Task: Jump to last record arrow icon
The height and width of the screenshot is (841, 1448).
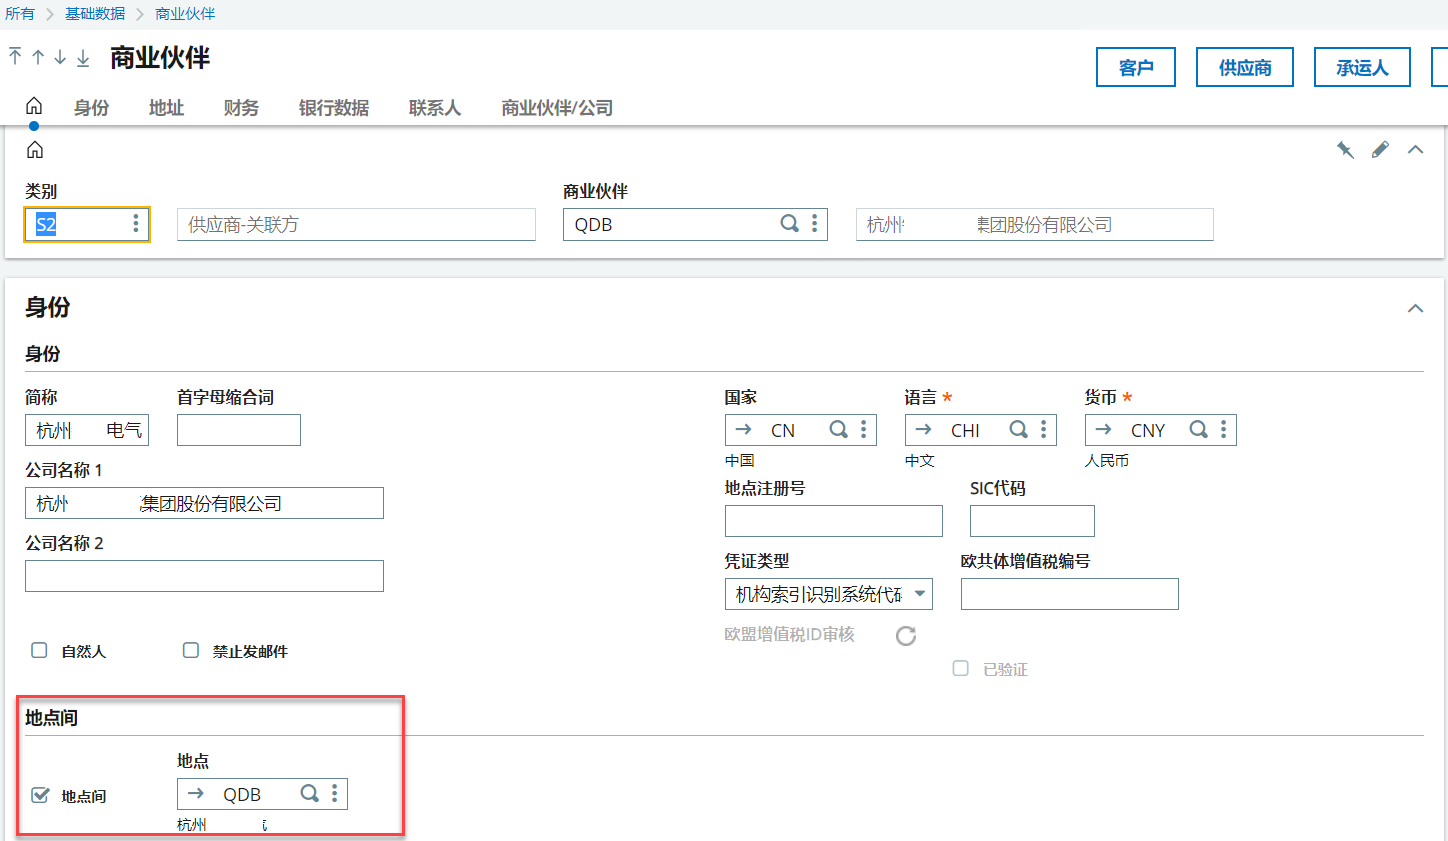Action: [x=83, y=57]
